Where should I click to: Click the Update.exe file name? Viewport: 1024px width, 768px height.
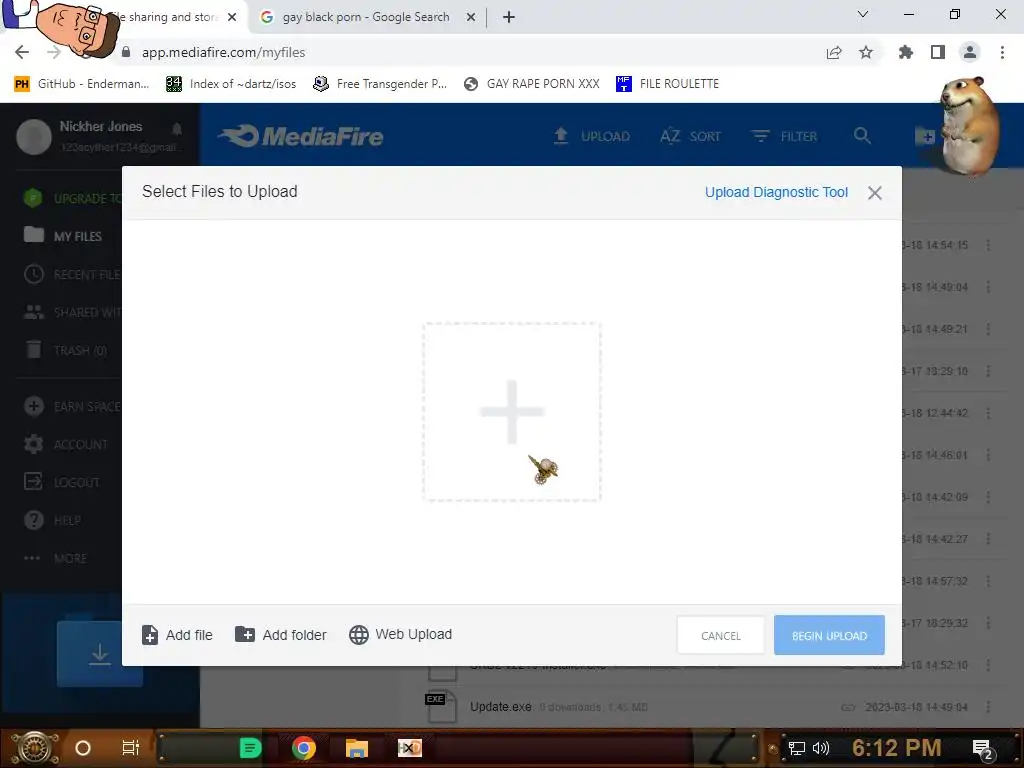[x=500, y=707]
